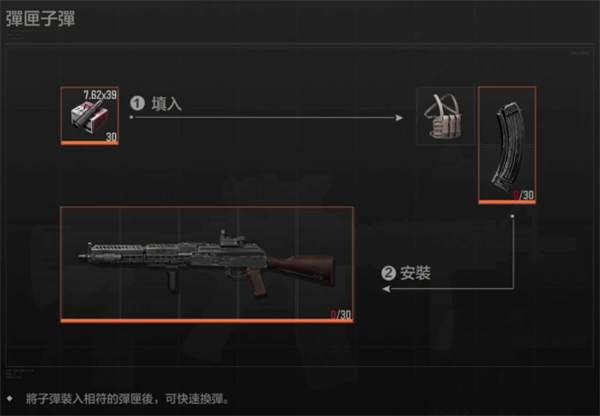Click the 彈匣子彈 title heading
Screen dimensions: 600x416
point(41,18)
